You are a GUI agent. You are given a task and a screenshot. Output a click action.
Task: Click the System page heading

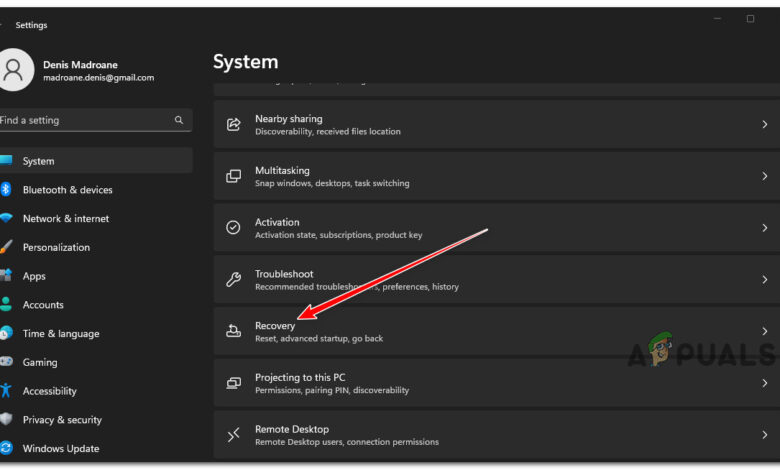pyautogui.click(x=246, y=62)
